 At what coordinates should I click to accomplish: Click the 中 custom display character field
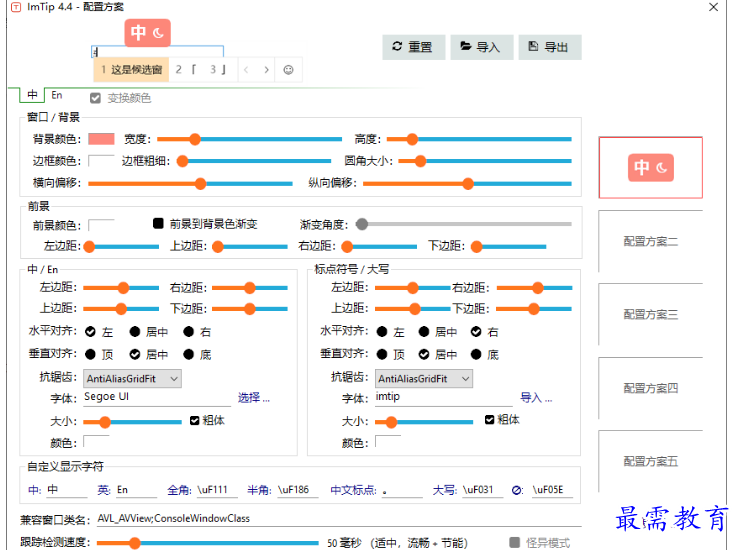[67, 490]
